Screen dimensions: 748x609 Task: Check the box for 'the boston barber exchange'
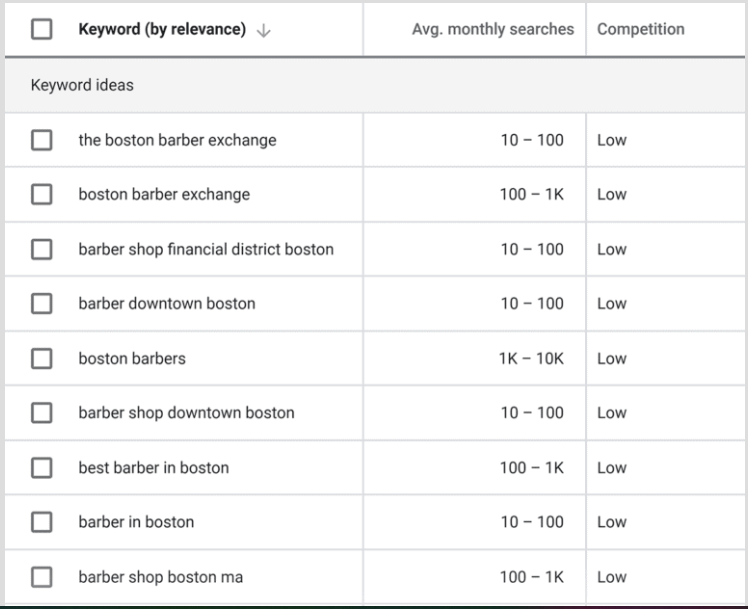tap(42, 140)
